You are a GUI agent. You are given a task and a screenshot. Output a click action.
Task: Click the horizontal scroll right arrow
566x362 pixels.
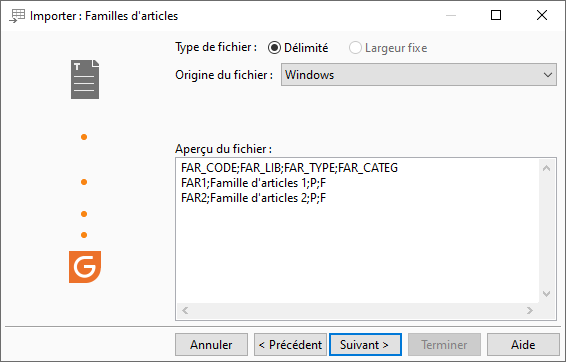tap(530, 310)
